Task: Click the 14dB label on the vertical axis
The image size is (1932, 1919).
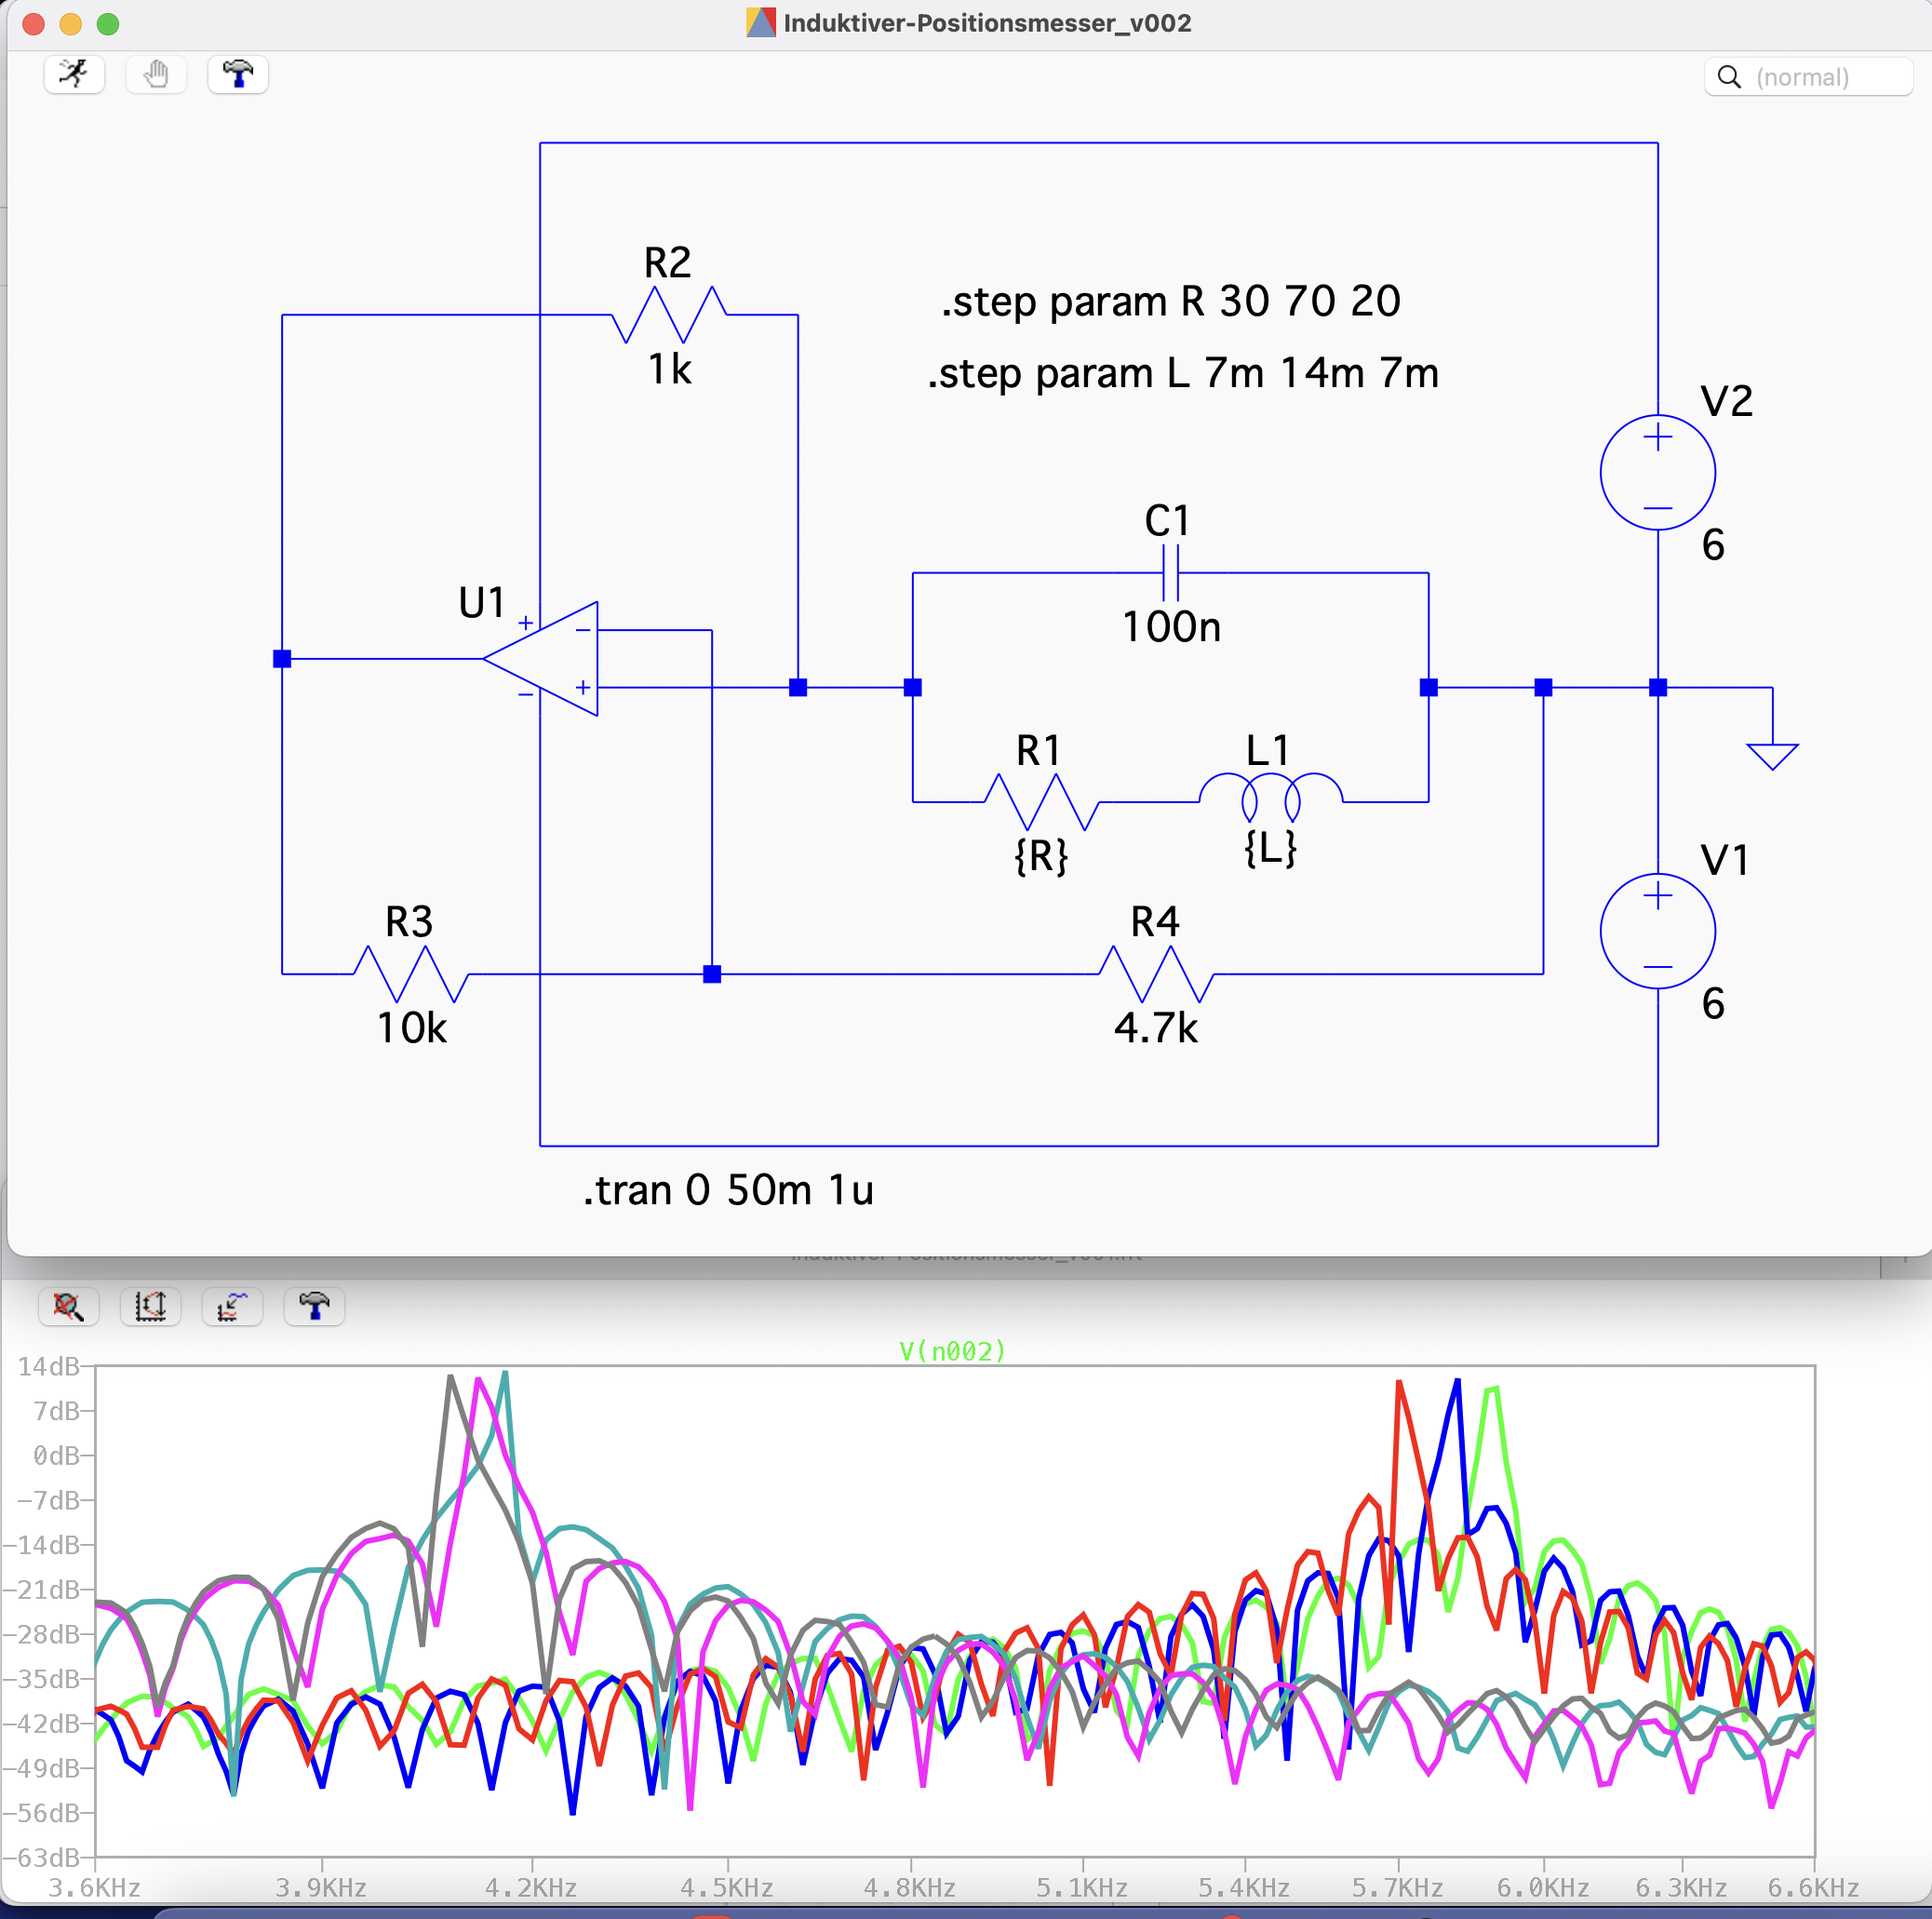Action: pyautogui.click(x=48, y=1366)
